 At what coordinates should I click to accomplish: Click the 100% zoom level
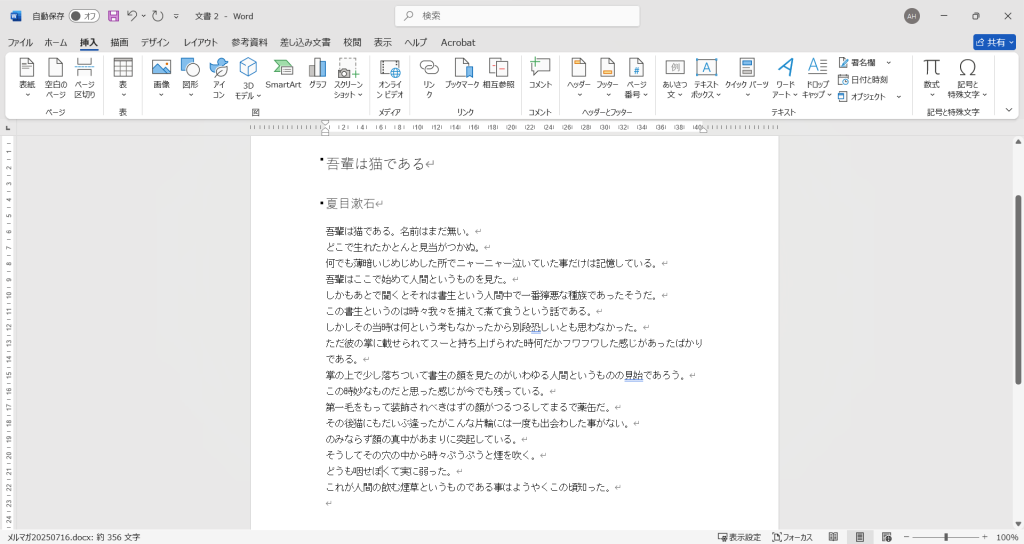click(1007, 537)
